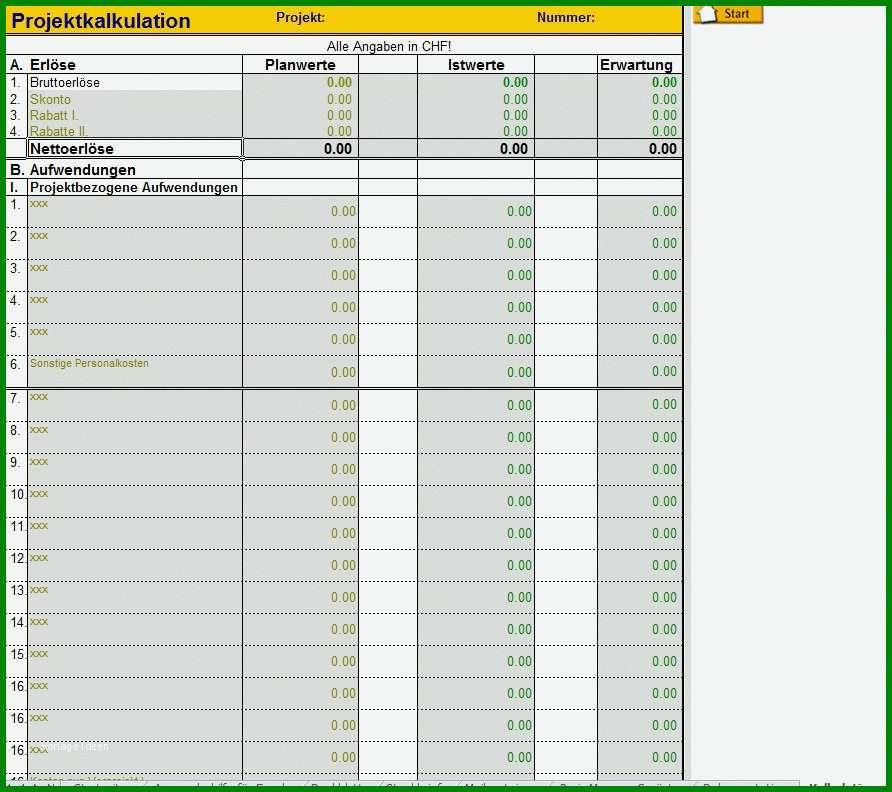Viewport: 892px width, 792px height.
Task: Click the 'Nummer:' label in header
Action: tap(565, 18)
